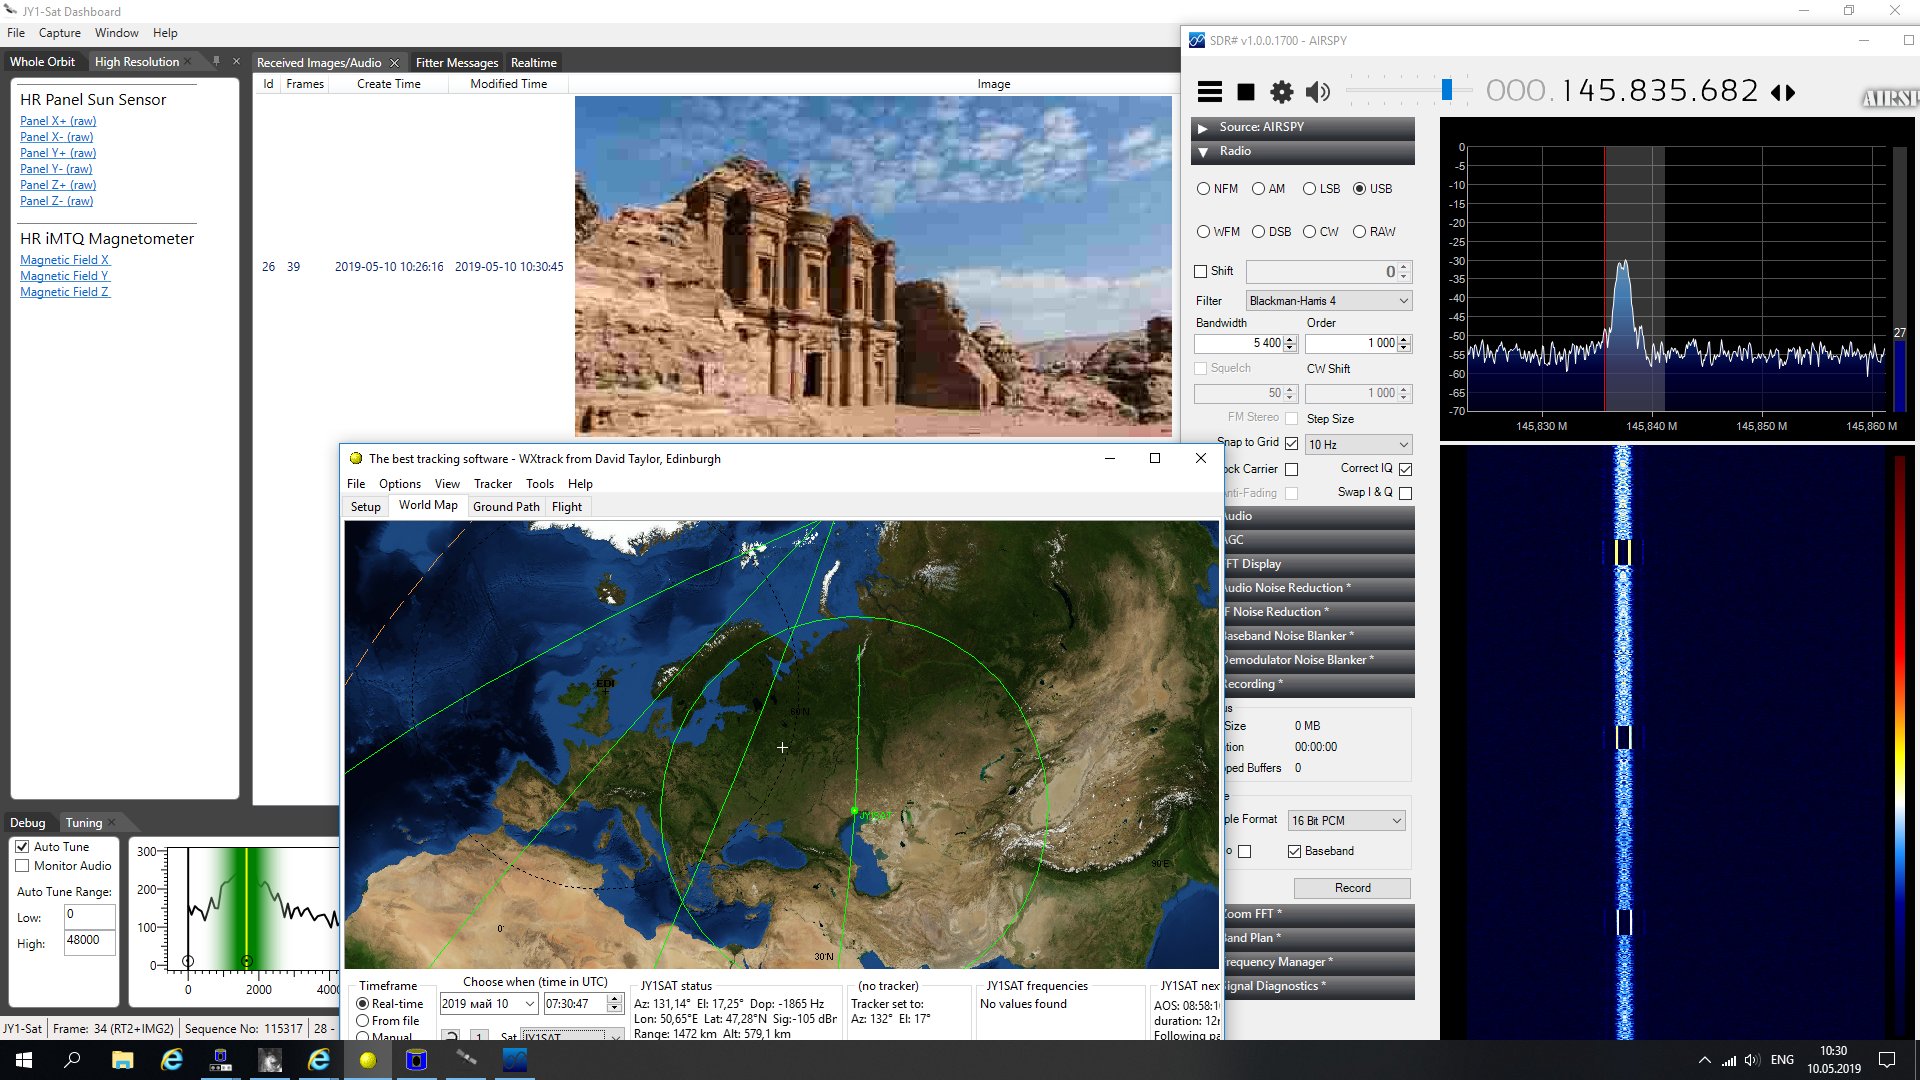
Task: Click the WXtrack yellow ball taskbar icon
Action: tap(368, 1060)
